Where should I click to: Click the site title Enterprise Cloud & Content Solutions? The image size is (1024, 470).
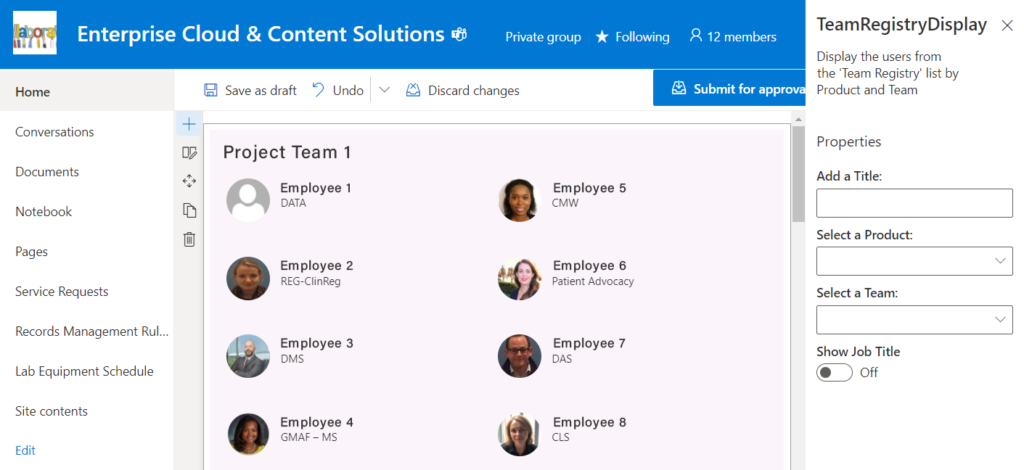(261, 34)
